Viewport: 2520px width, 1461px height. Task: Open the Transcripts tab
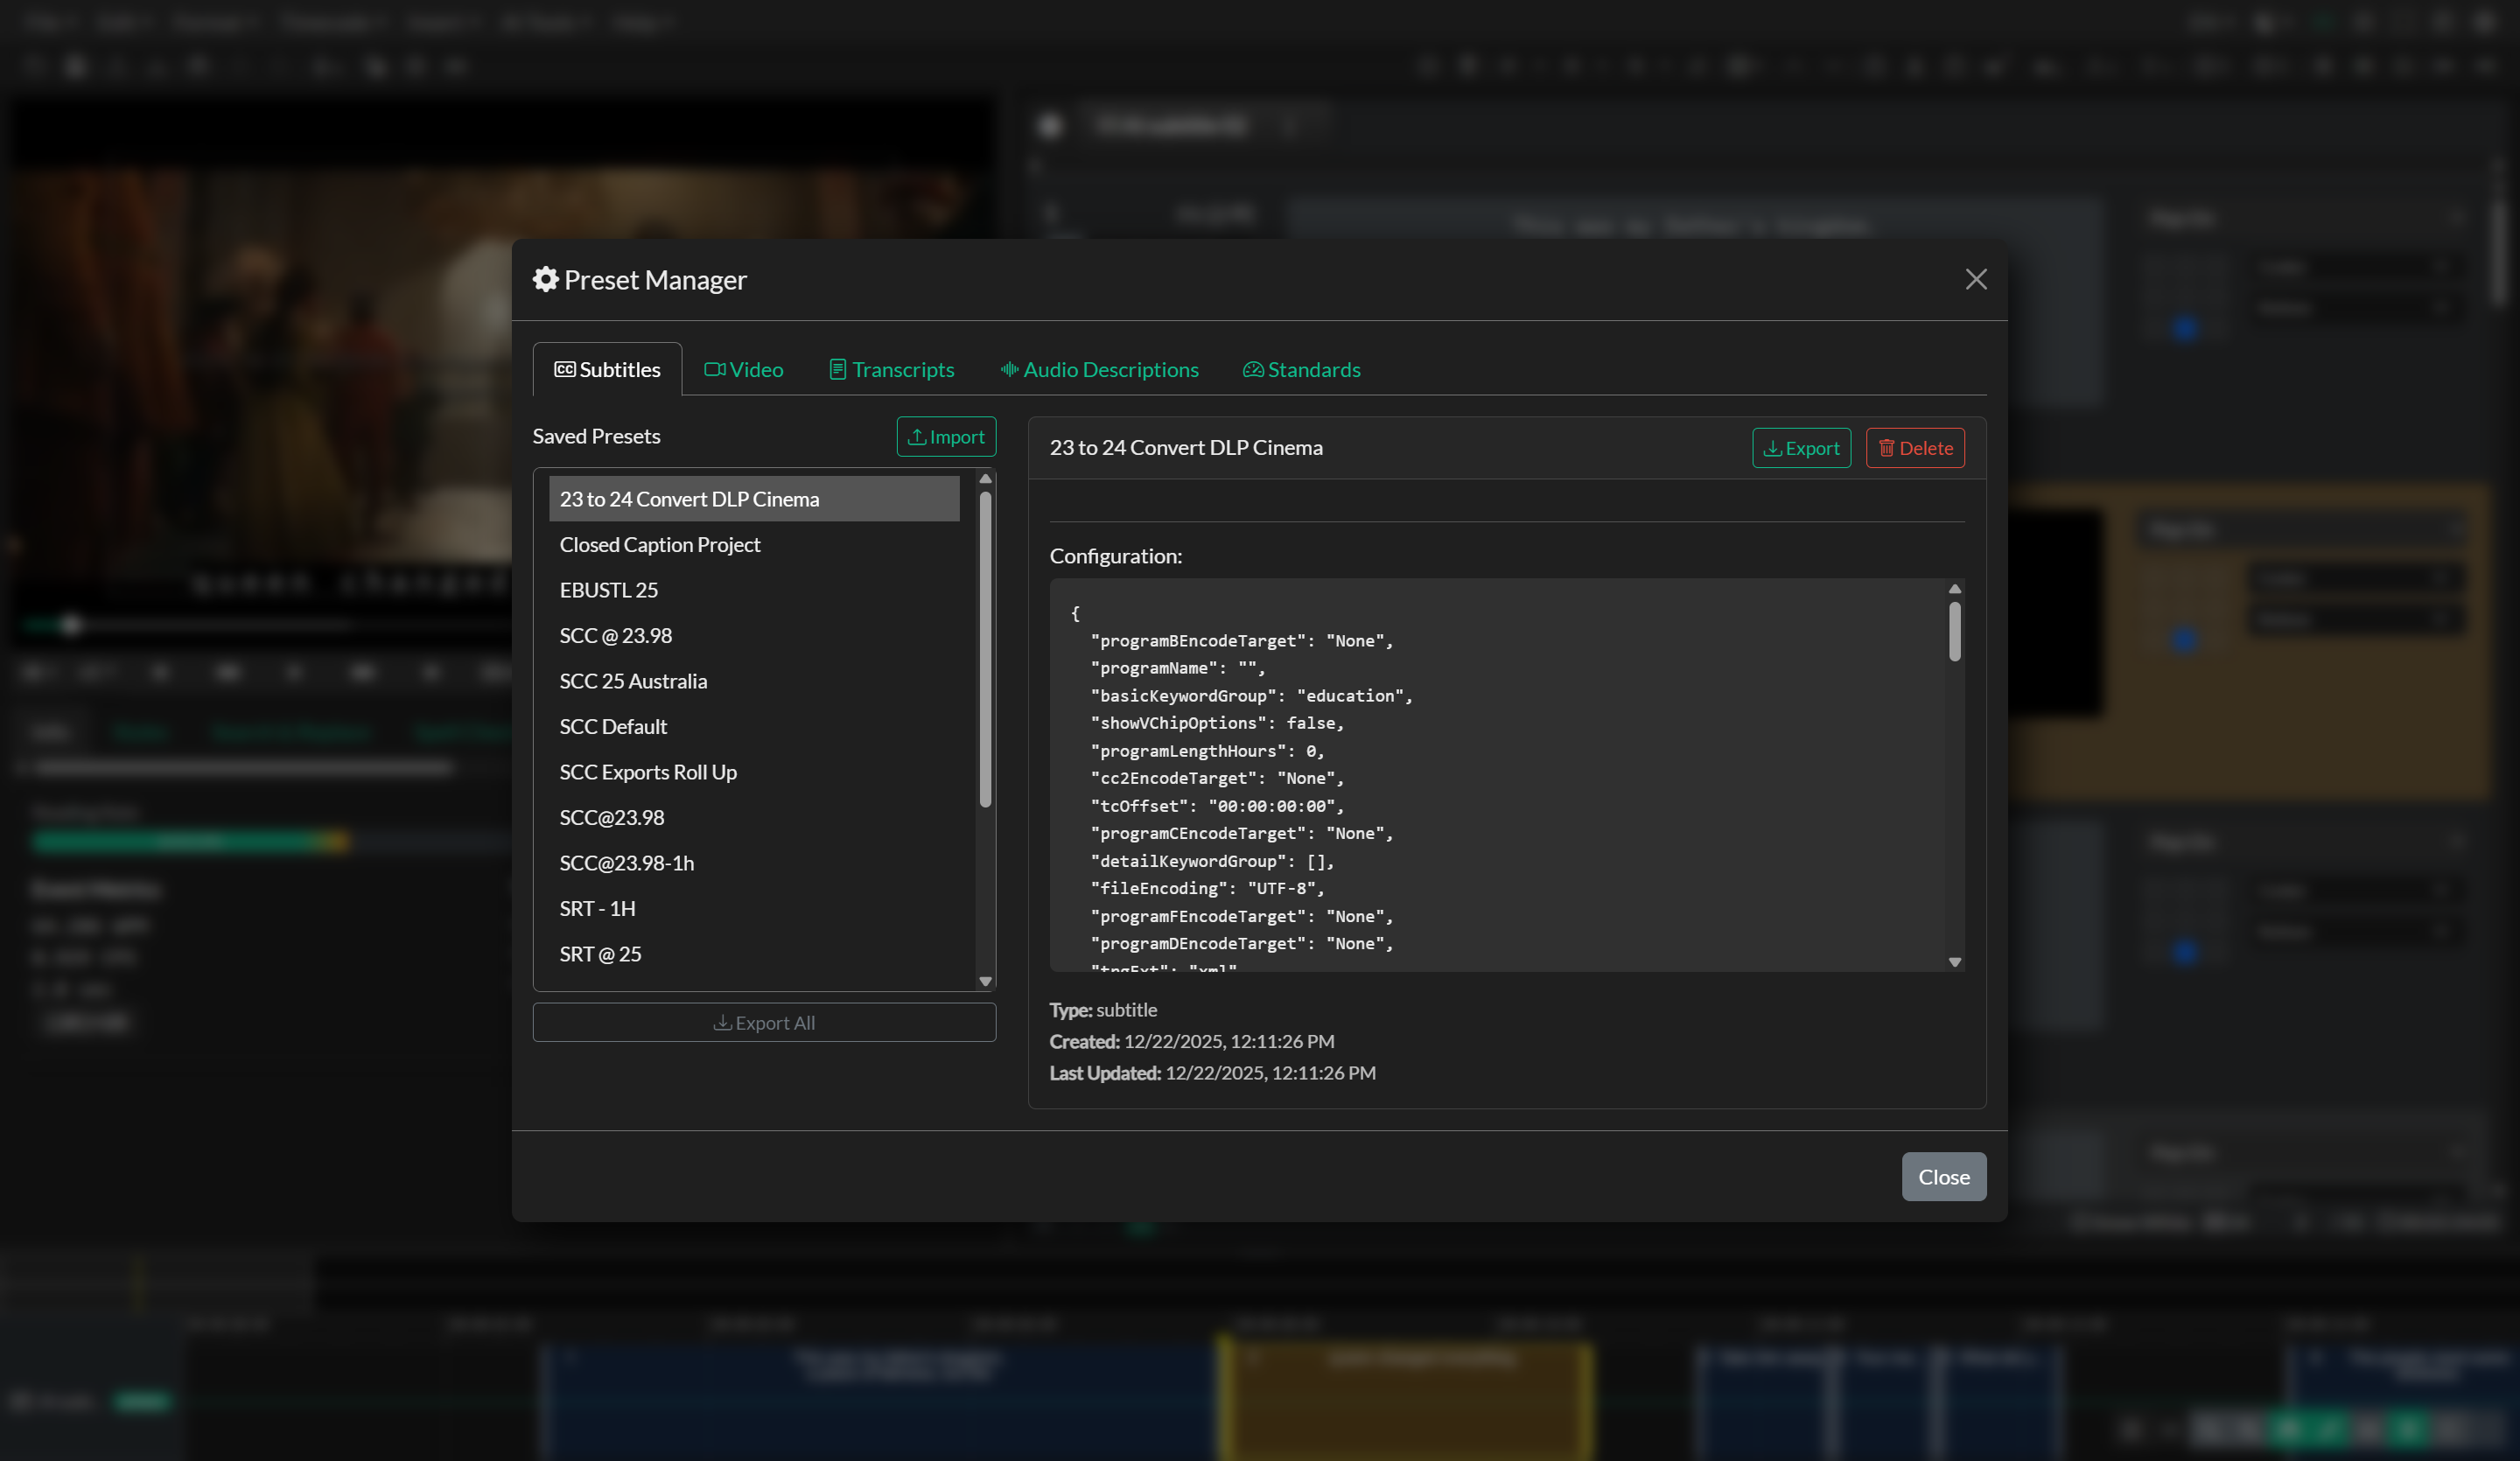point(891,369)
